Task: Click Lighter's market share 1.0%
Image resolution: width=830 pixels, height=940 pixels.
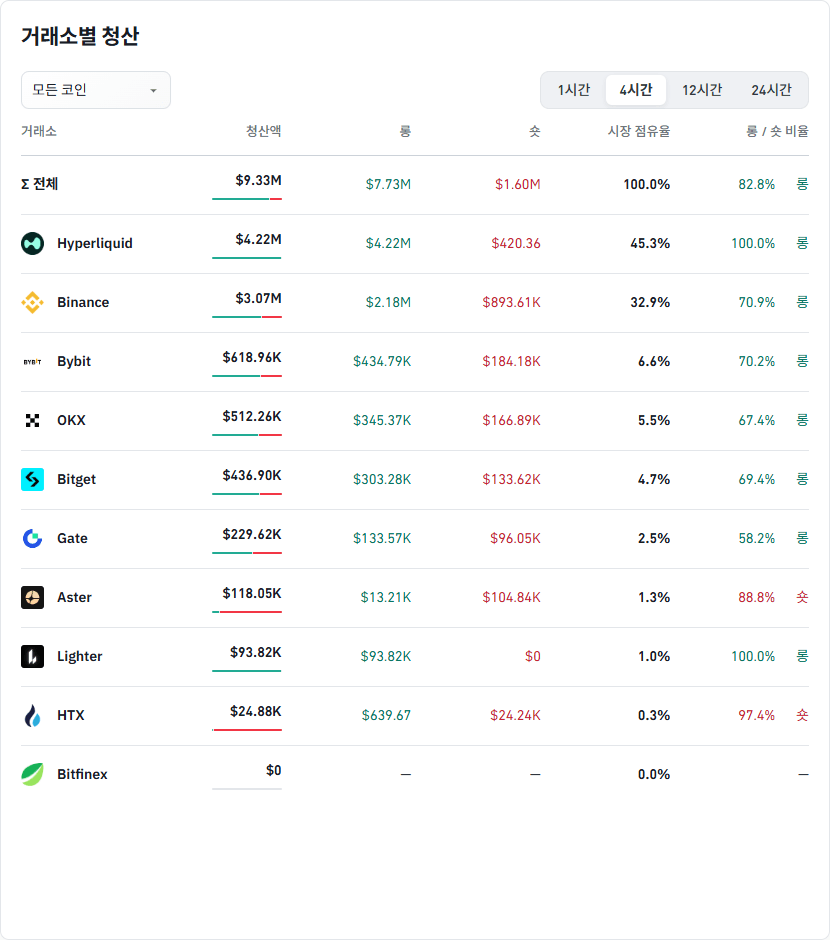Action: tap(654, 656)
